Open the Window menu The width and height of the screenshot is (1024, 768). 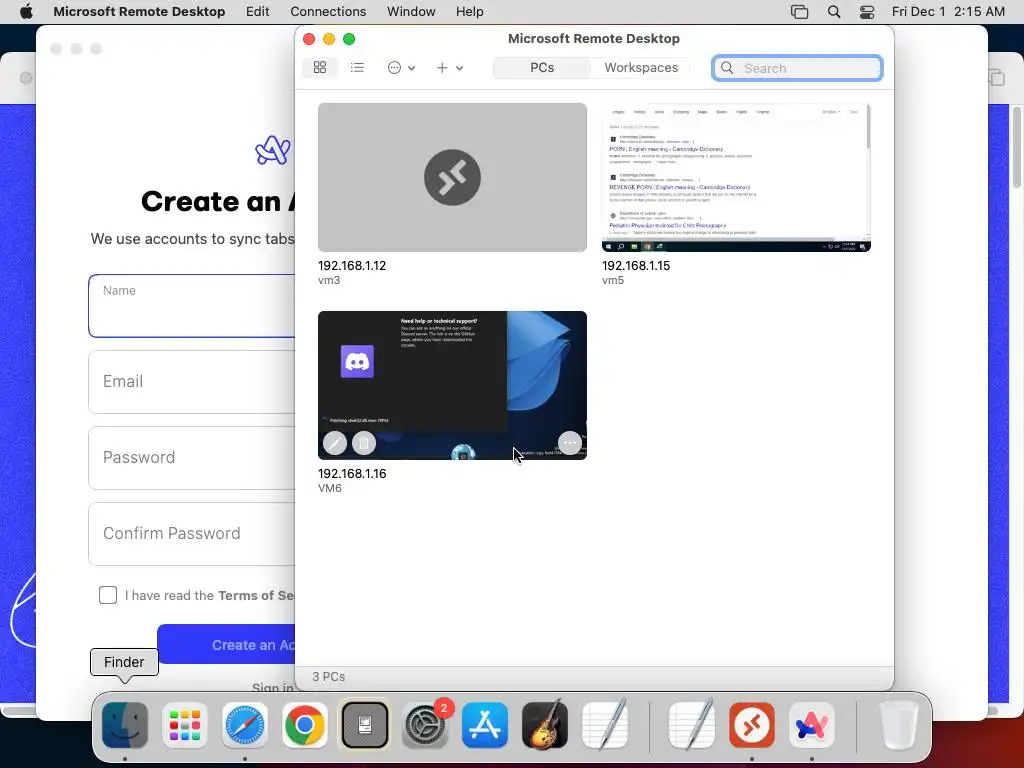pos(411,12)
